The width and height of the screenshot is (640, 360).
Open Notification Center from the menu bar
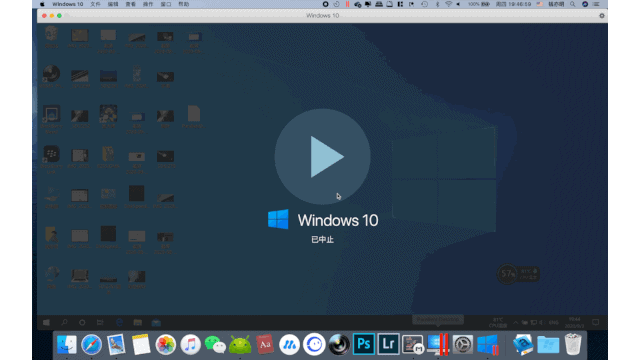[596, 4]
